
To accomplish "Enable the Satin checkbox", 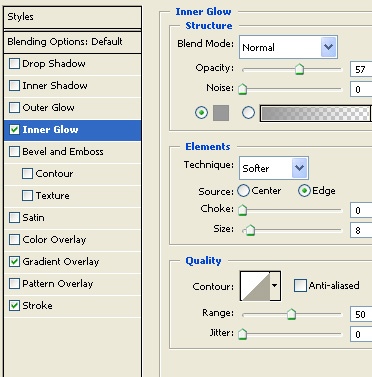I will click(x=14, y=217).
